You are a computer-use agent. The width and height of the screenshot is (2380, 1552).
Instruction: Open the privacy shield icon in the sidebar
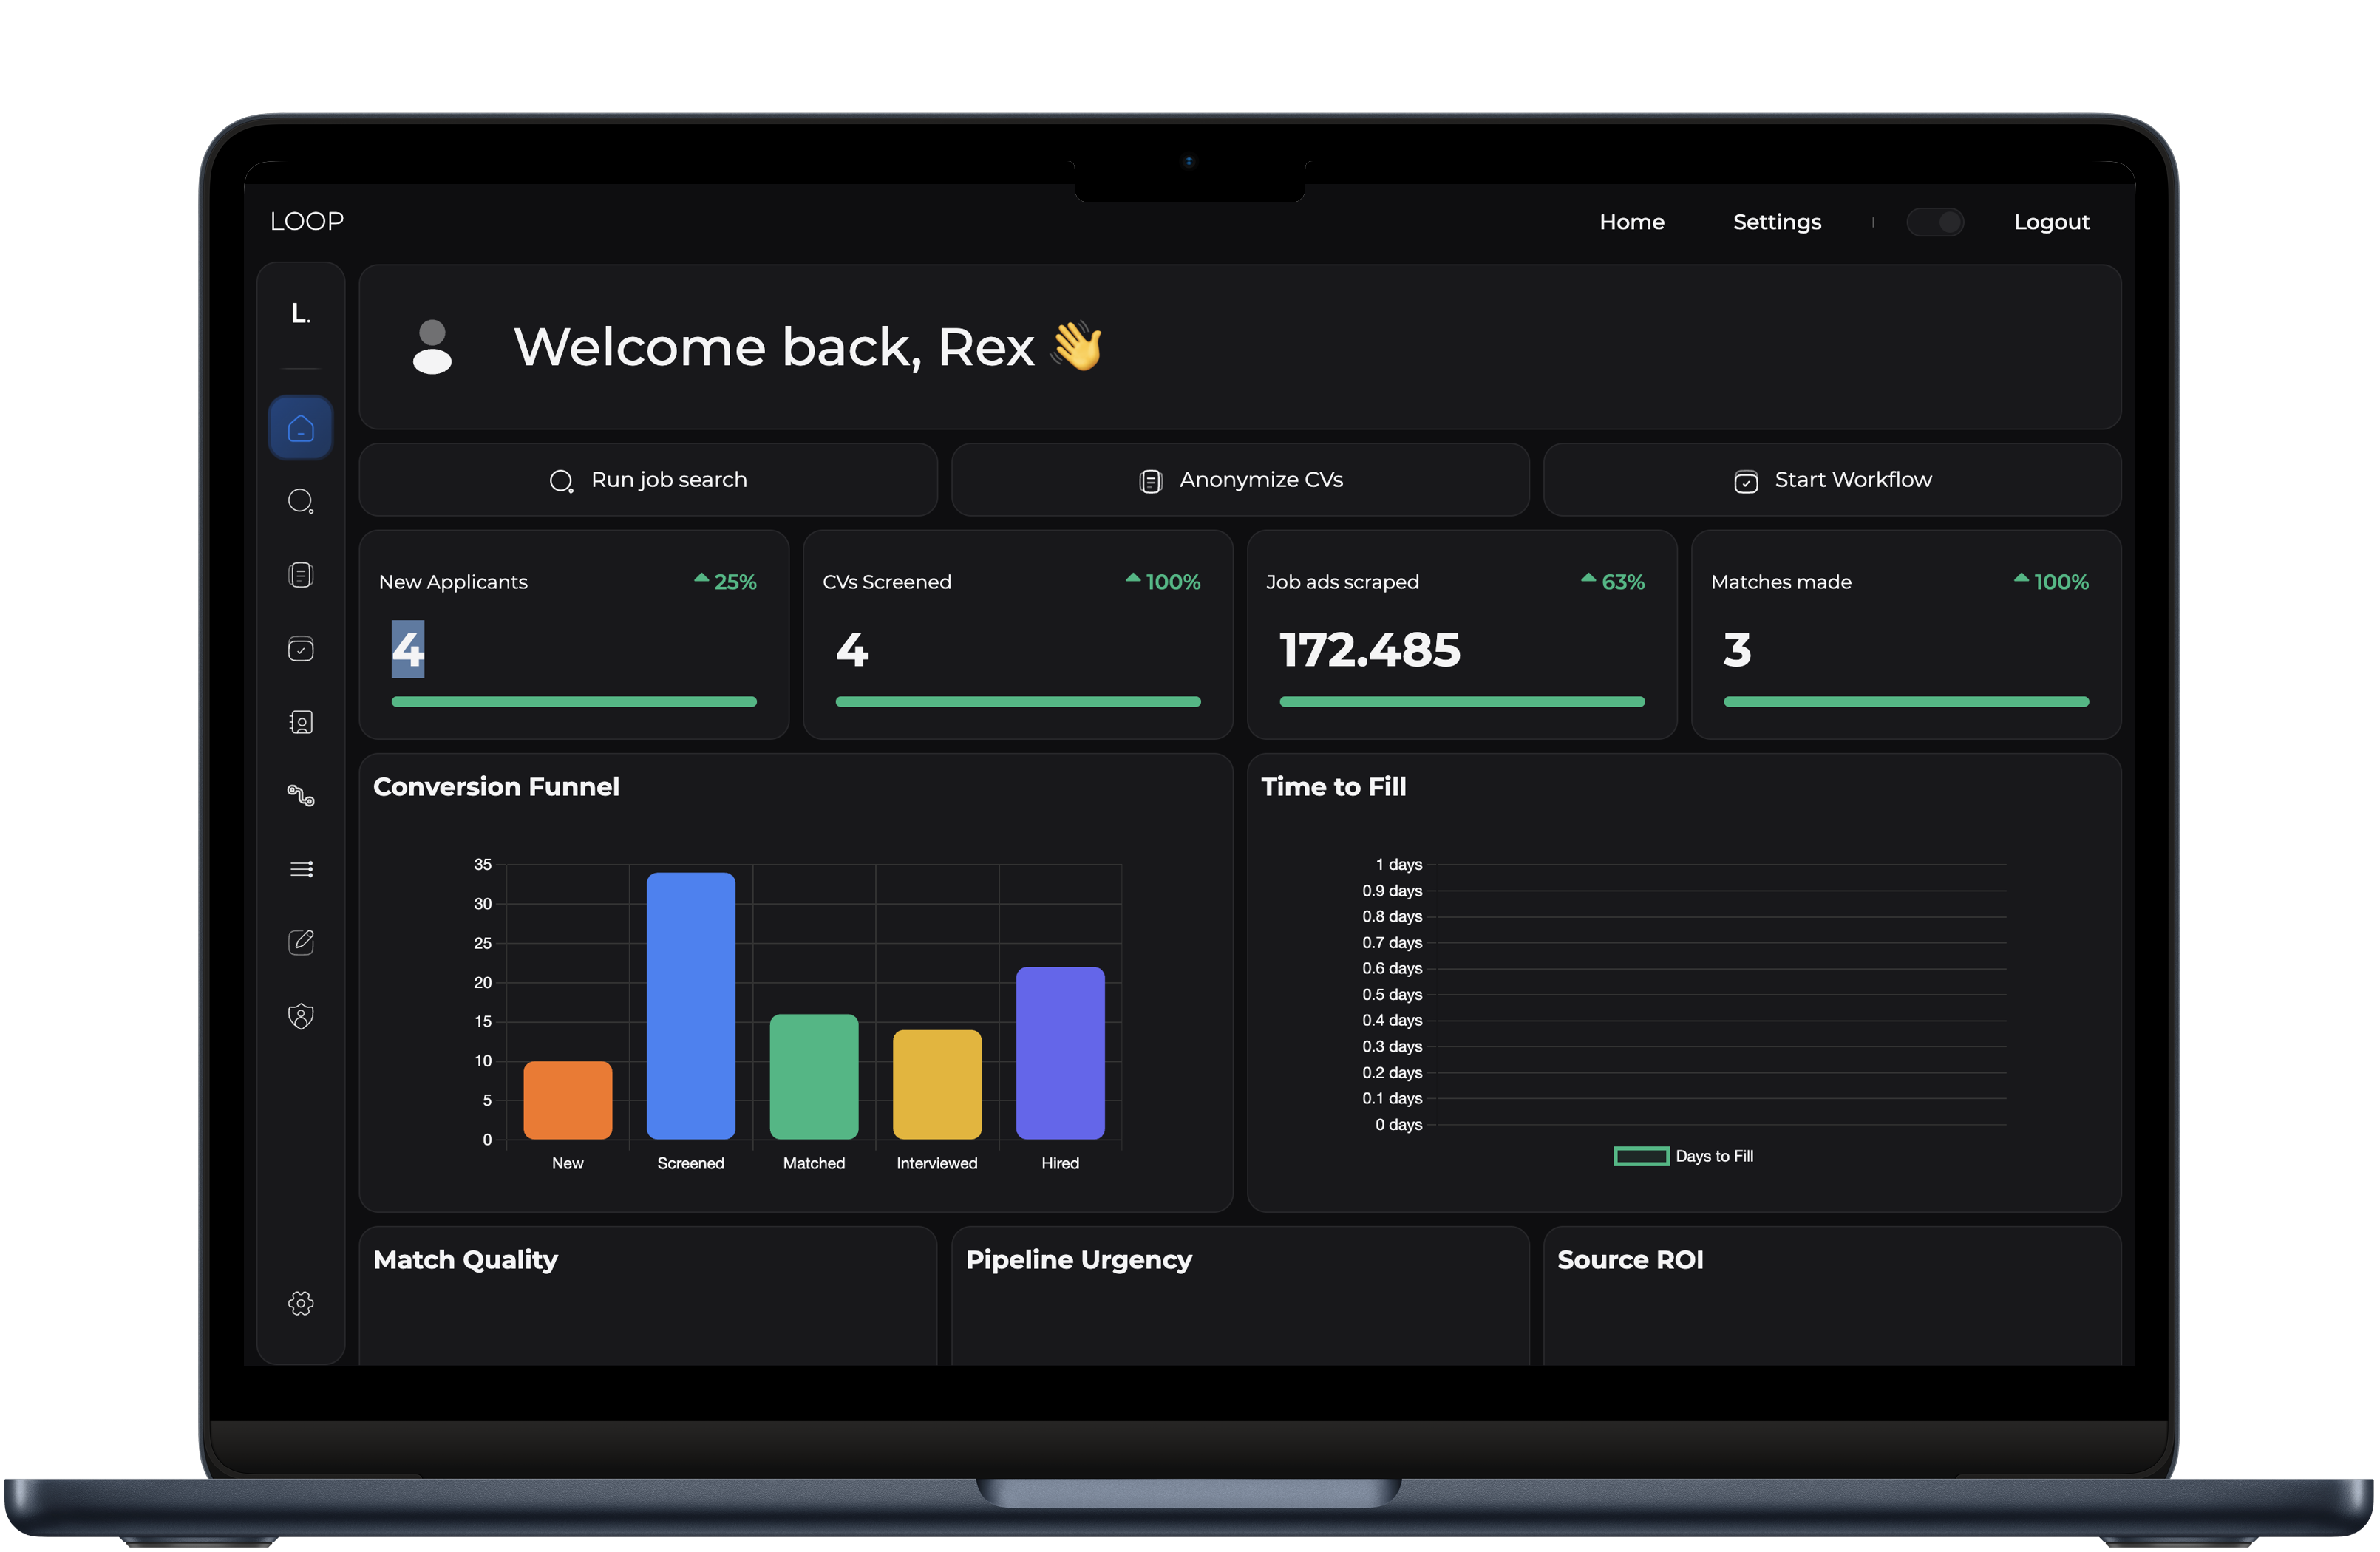point(301,1015)
